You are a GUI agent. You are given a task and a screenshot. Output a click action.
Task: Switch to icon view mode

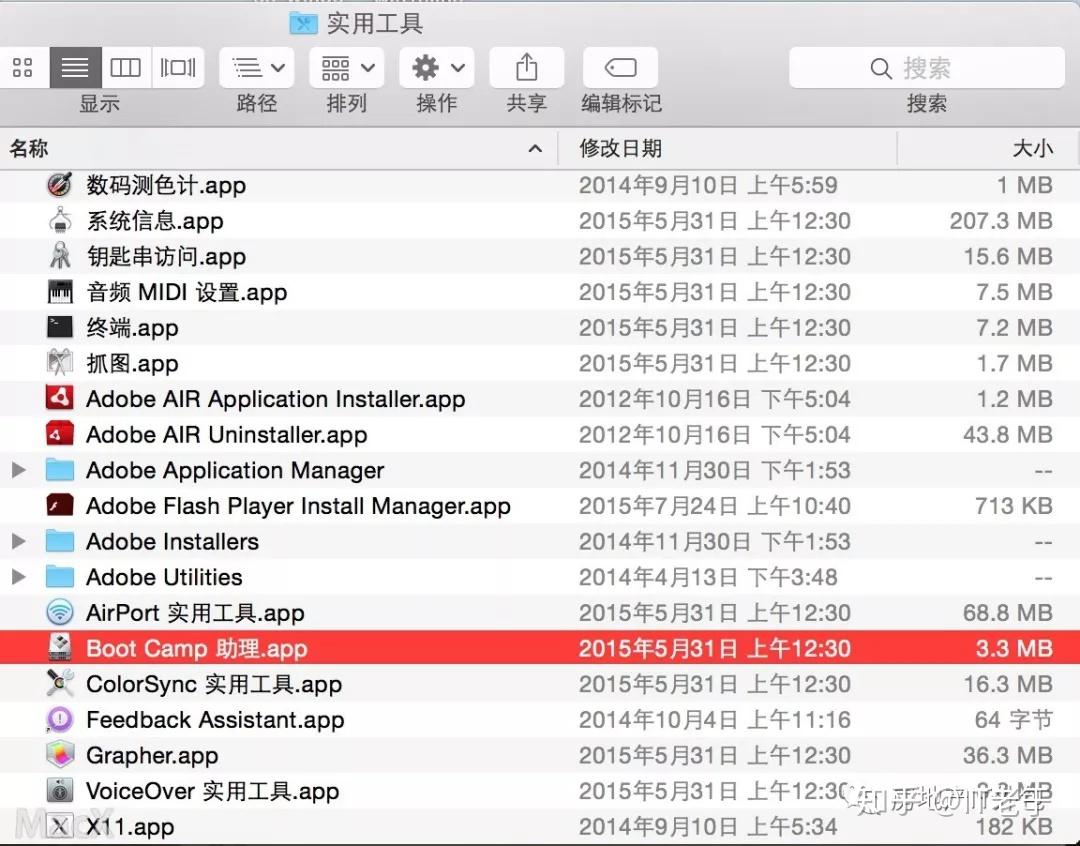pyautogui.click(x=24, y=67)
